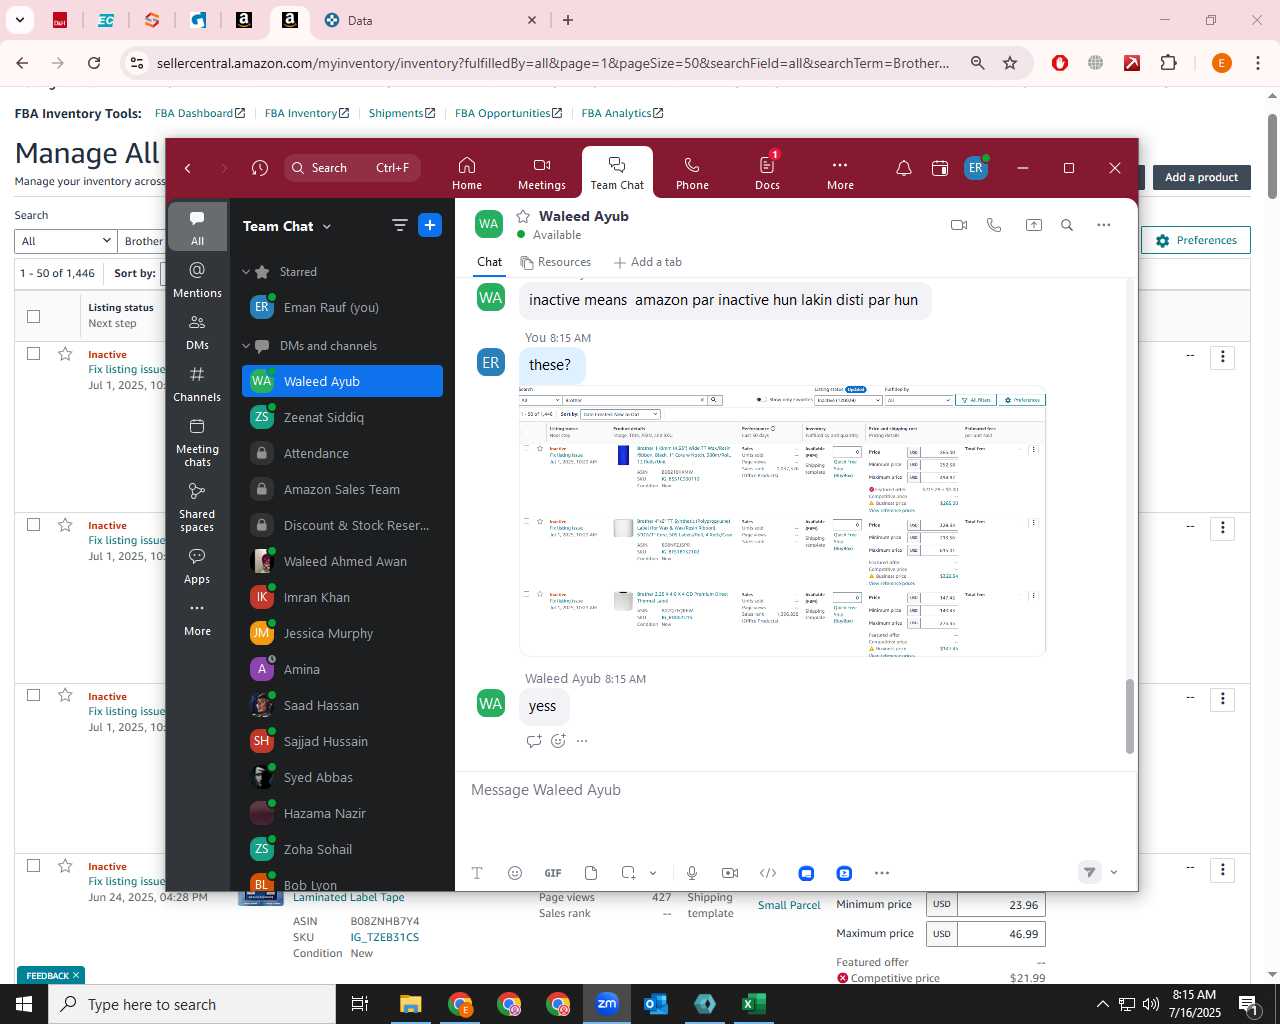Check second inactive listing checkbox

pos(34,525)
